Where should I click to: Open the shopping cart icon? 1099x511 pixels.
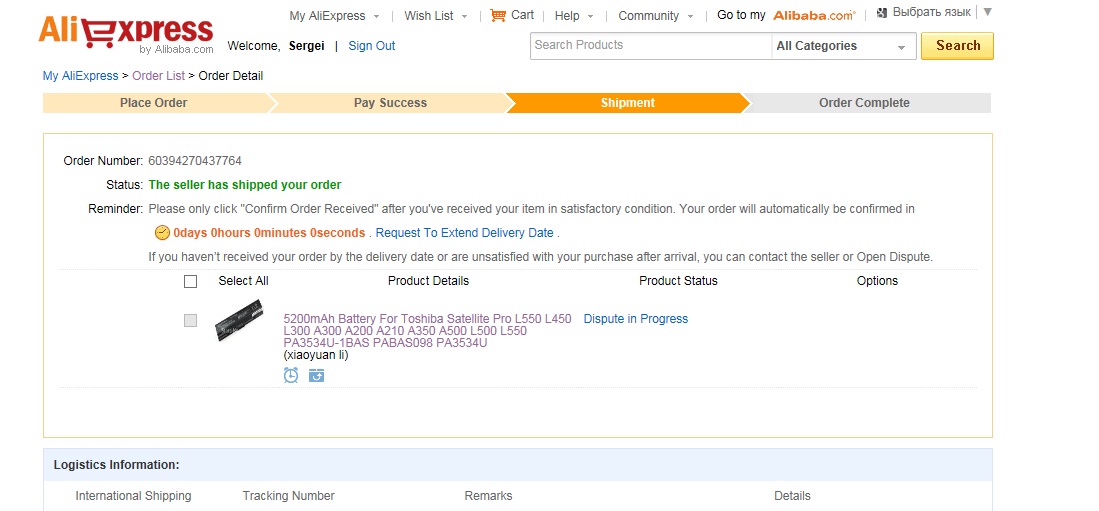tap(498, 15)
